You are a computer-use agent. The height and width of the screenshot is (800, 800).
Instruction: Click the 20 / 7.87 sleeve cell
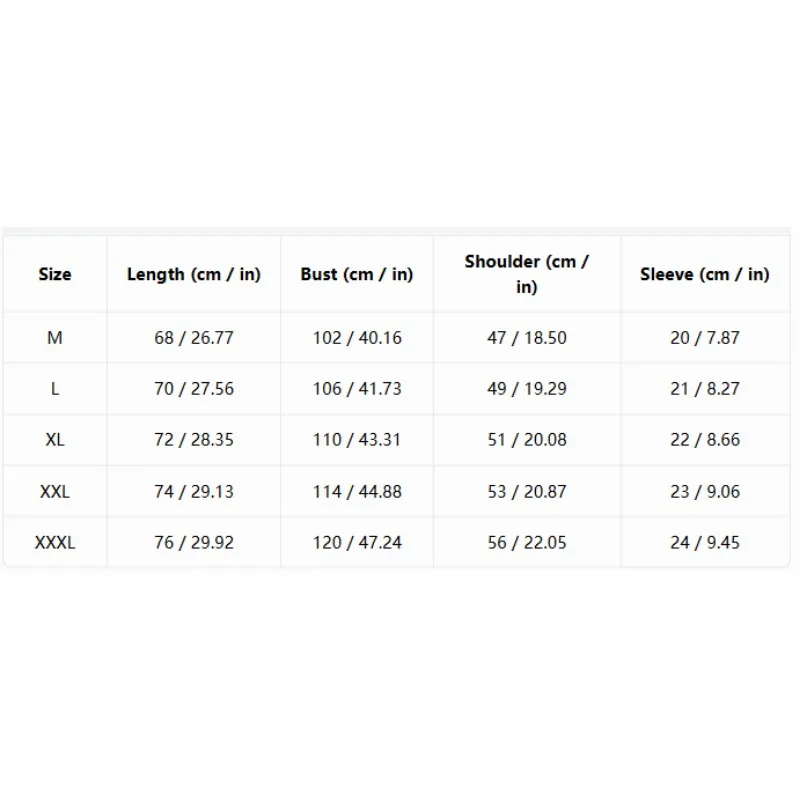point(705,338)
